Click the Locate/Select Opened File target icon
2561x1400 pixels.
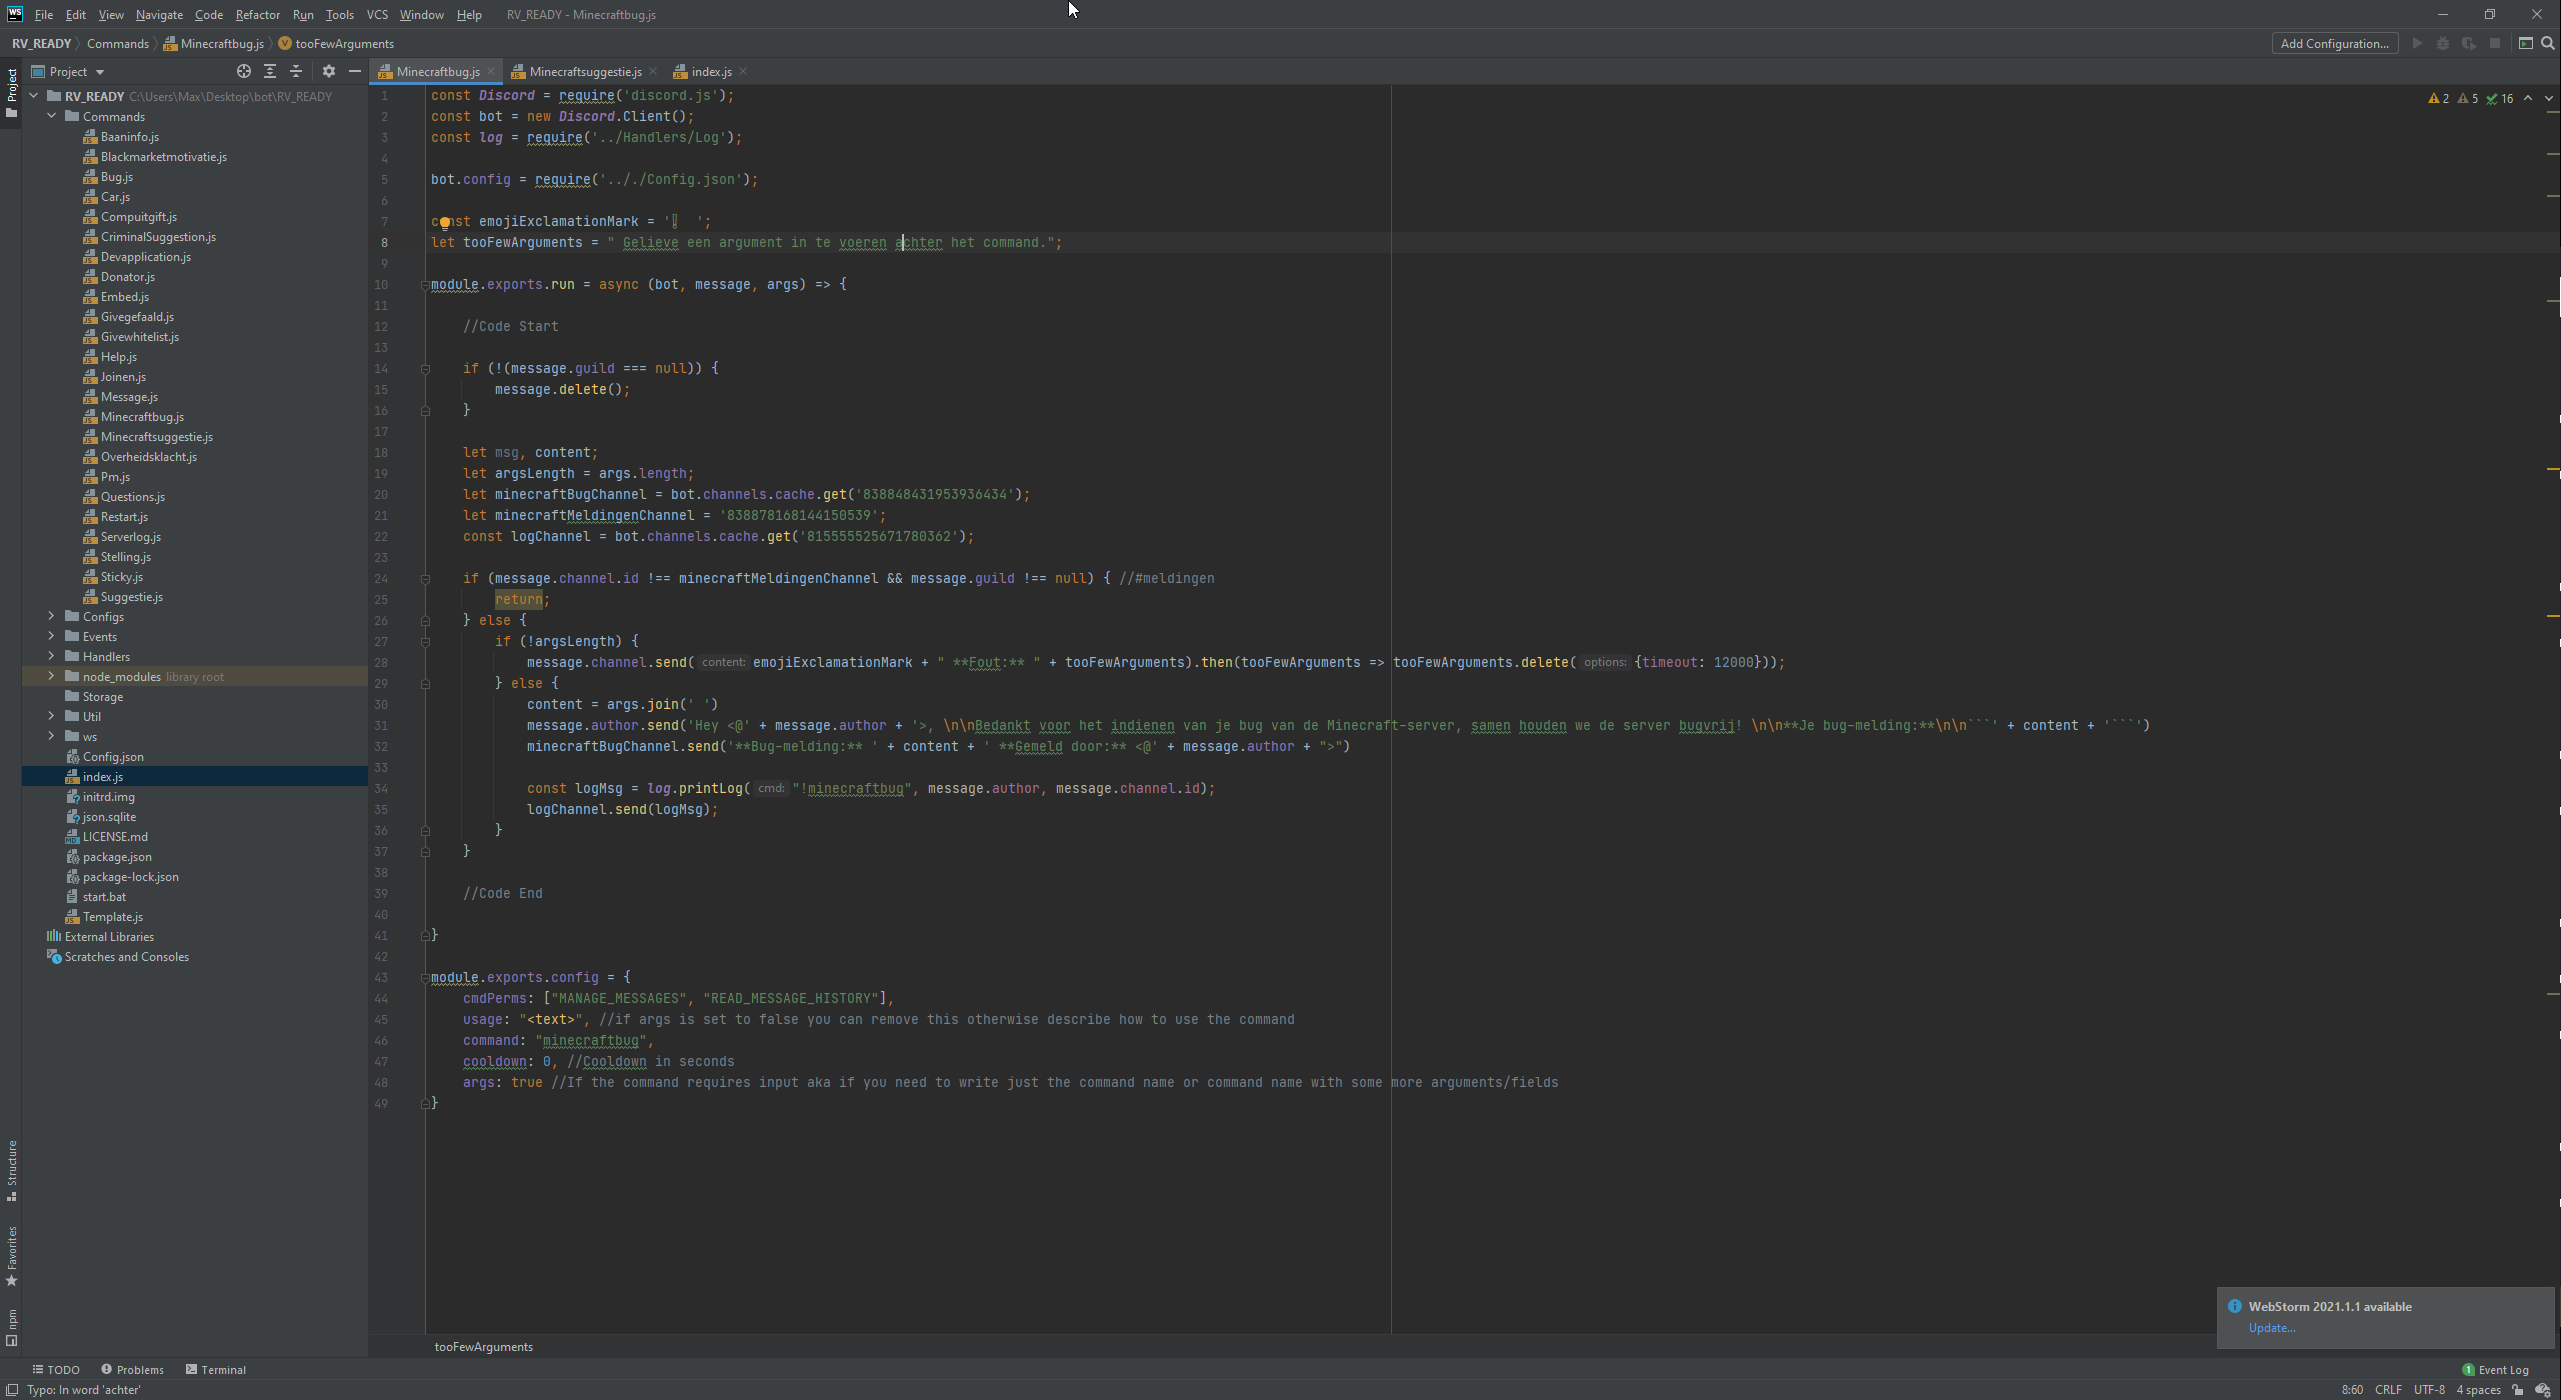coord(243,71)
